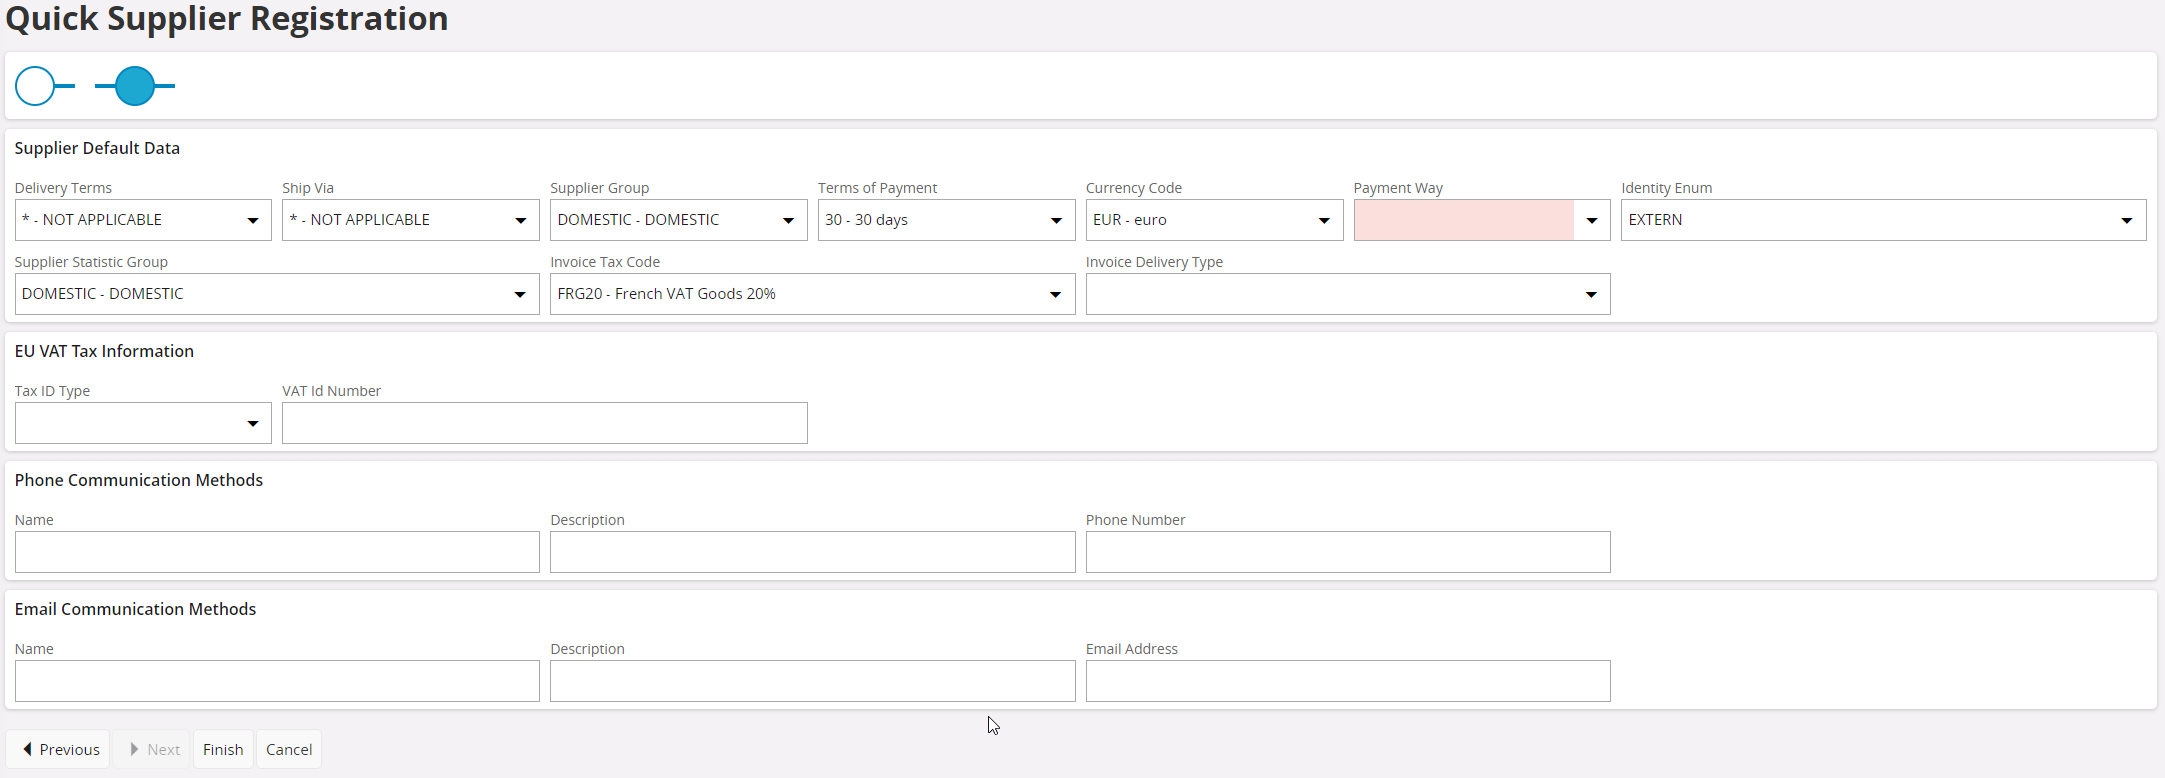Open the Tax ID Type dropdown
The image size is (2165, 778).
[143, 423]
